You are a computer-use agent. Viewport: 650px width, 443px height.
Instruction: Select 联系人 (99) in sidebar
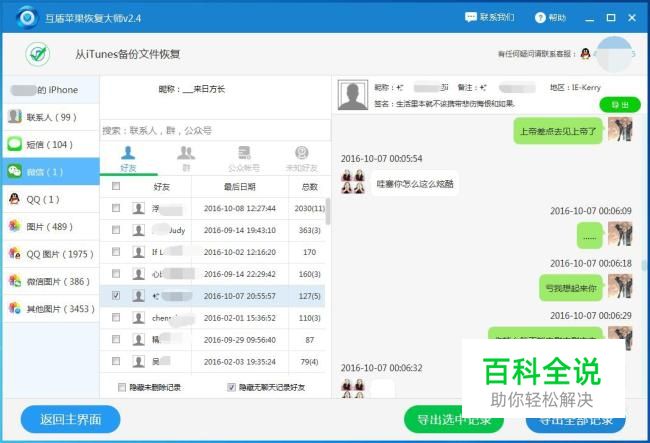point(51,117)
